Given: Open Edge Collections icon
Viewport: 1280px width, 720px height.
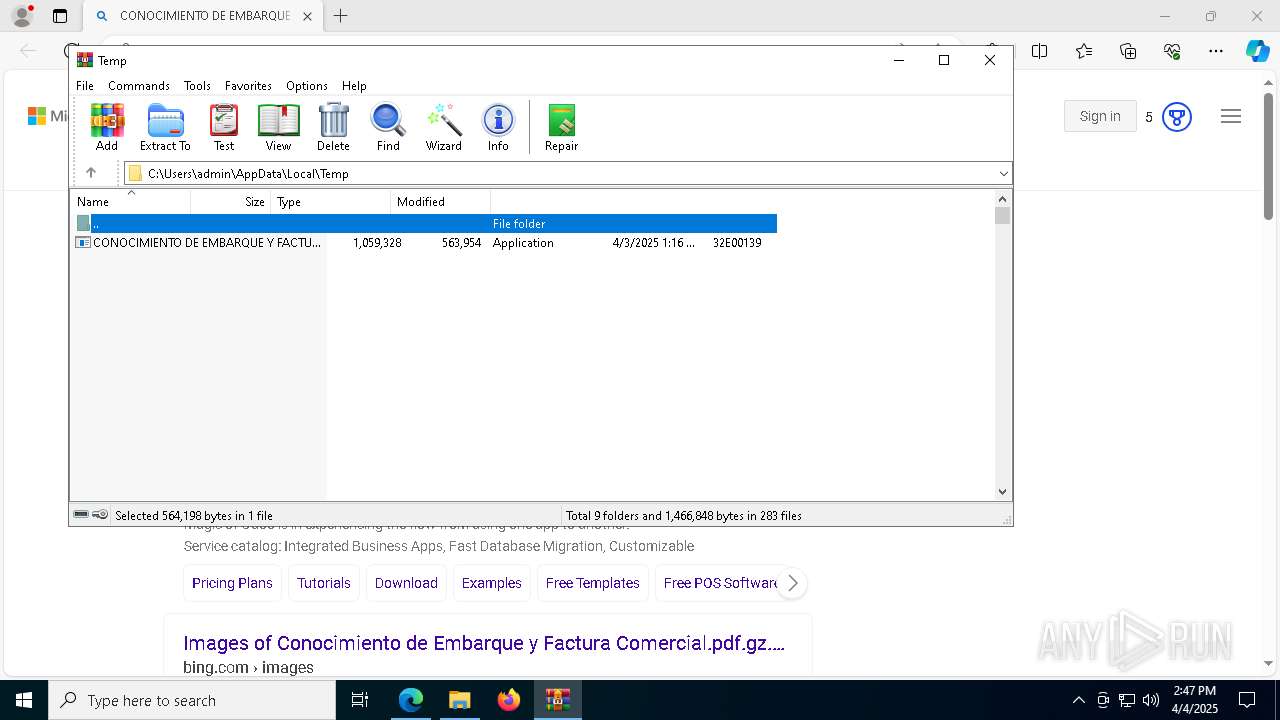Looking at the screenshot, I should click(x=1128, y=51).
